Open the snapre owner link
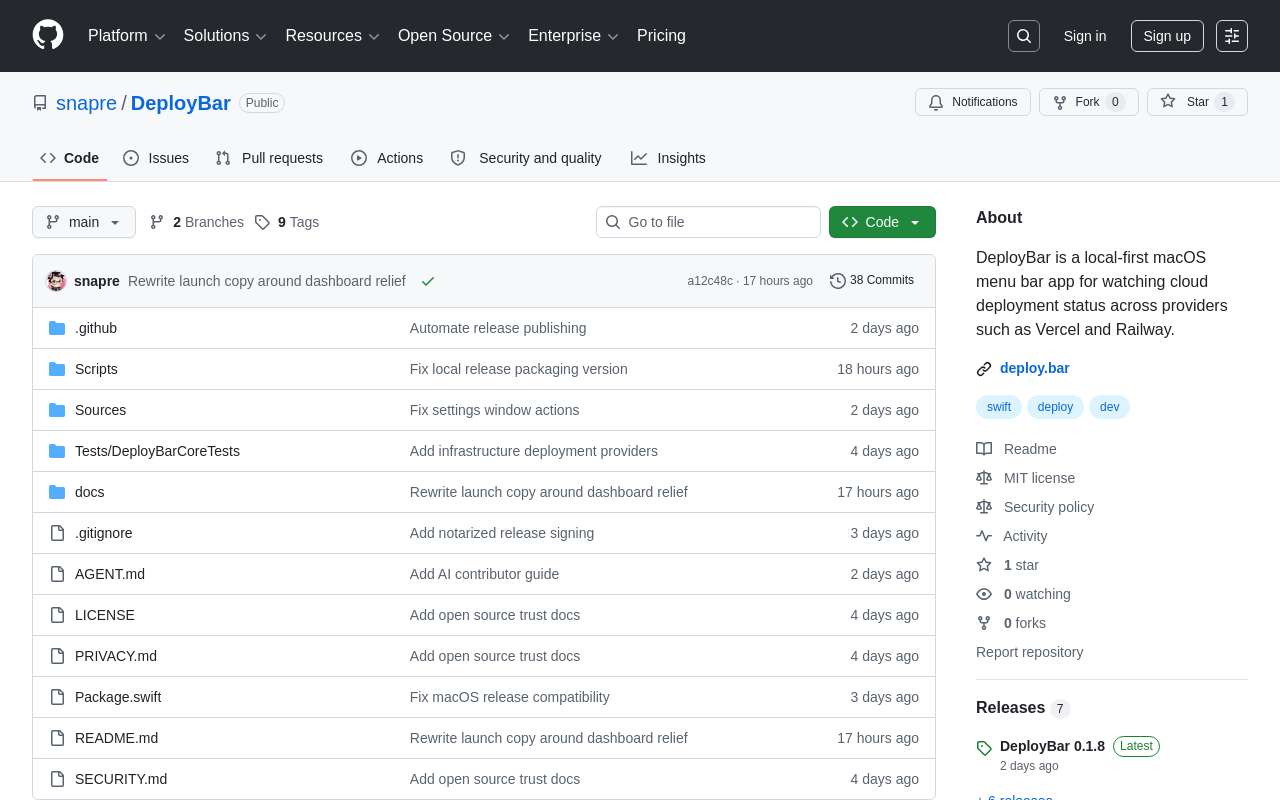This screenshot has width=1280, height=800. (x=86, y=103)
